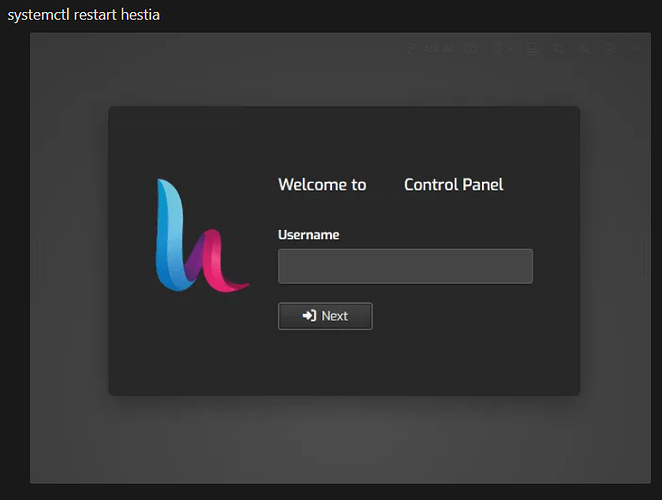Image resolution: width=662 pixels, height=500 pixels.
Task: Open the three-dot more options menu
Action: [635, 49]
